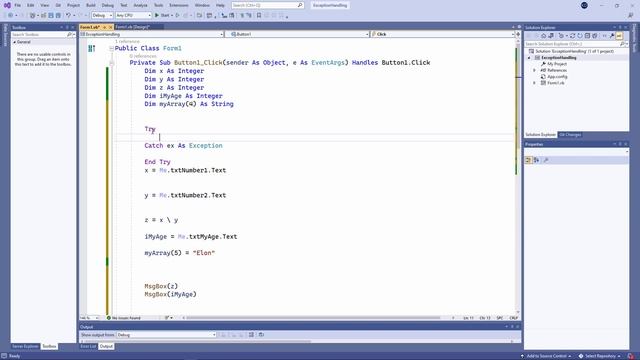
Task: Open the Debug menu
Action: 108,5
